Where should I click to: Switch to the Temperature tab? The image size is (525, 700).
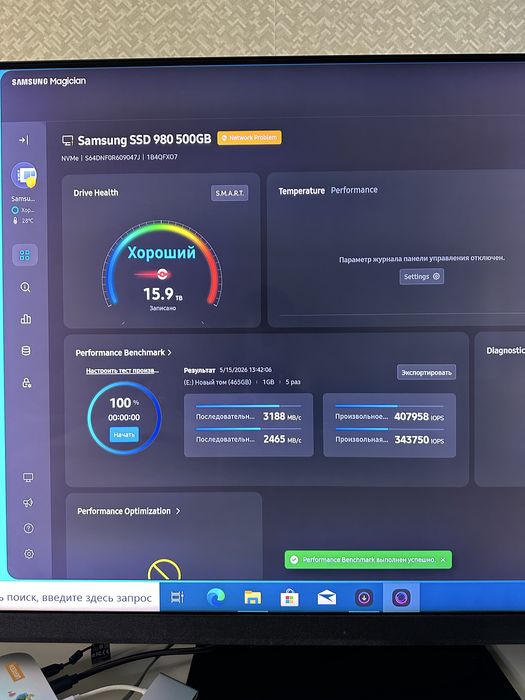click(302, 191)
